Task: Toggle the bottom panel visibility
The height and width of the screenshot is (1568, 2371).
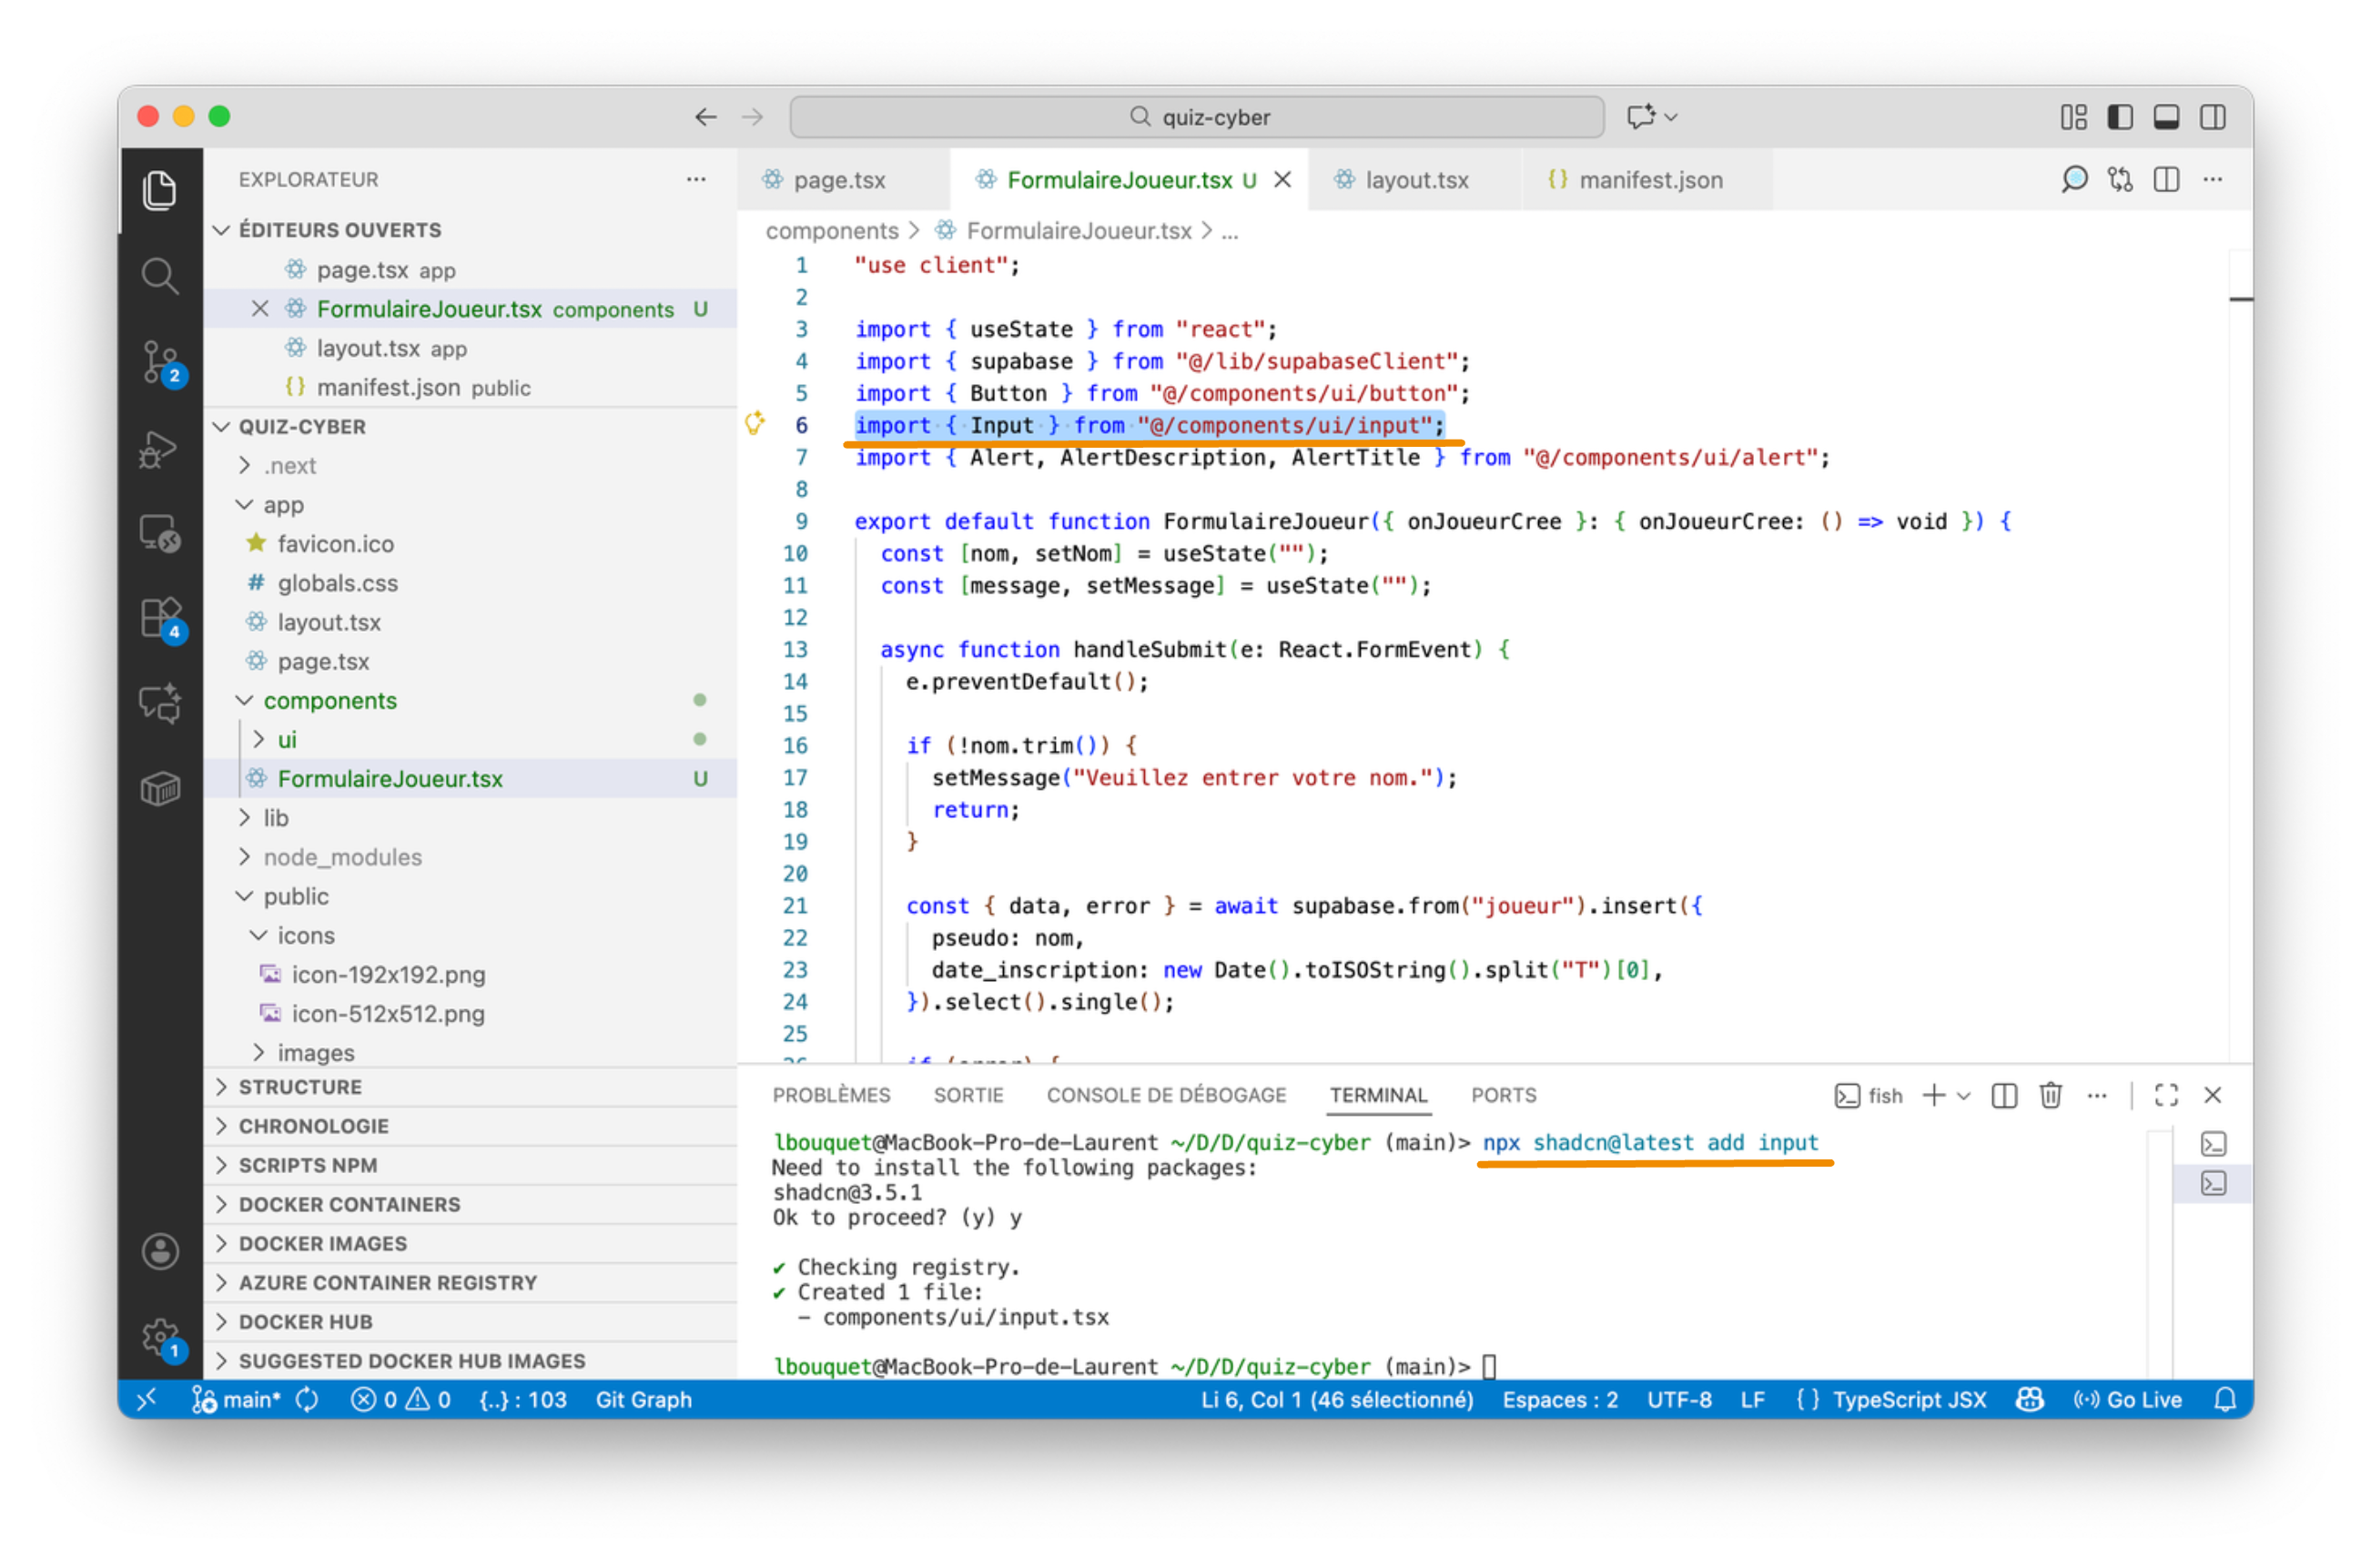Action: 2166,117
